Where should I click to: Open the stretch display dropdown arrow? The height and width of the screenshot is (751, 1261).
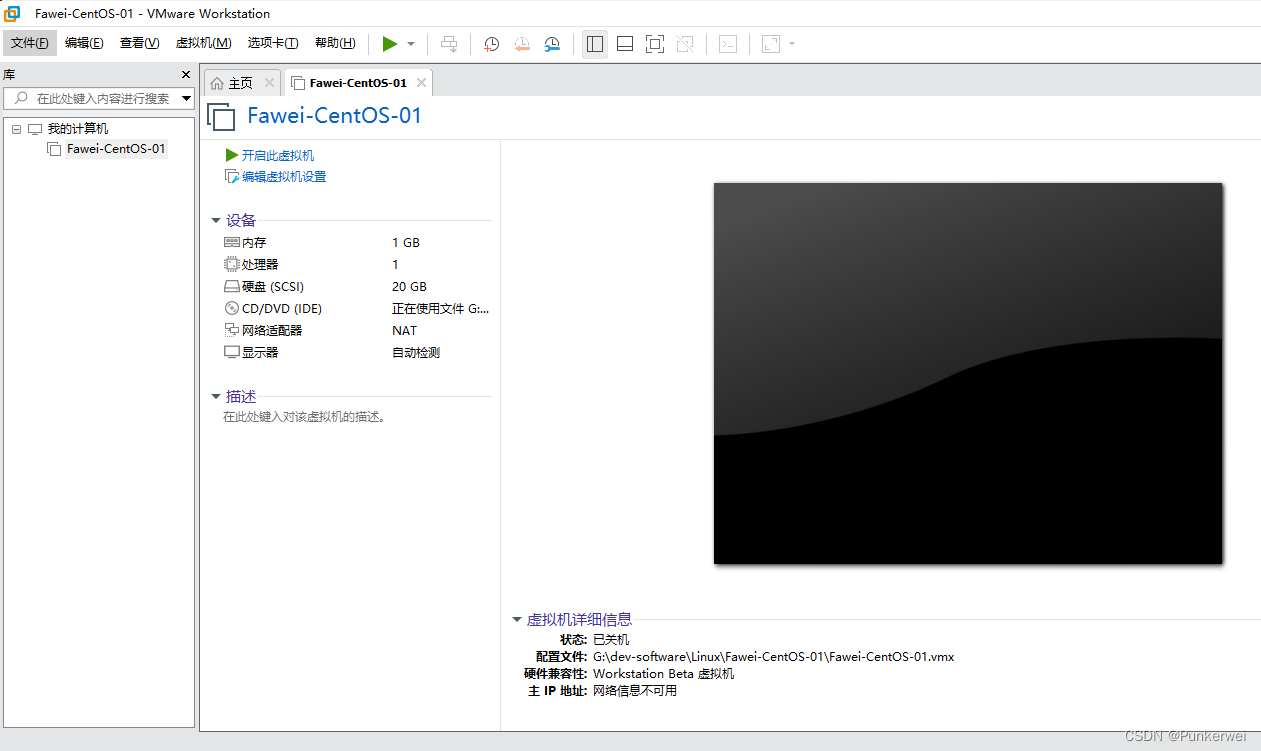tap(792, 44)
